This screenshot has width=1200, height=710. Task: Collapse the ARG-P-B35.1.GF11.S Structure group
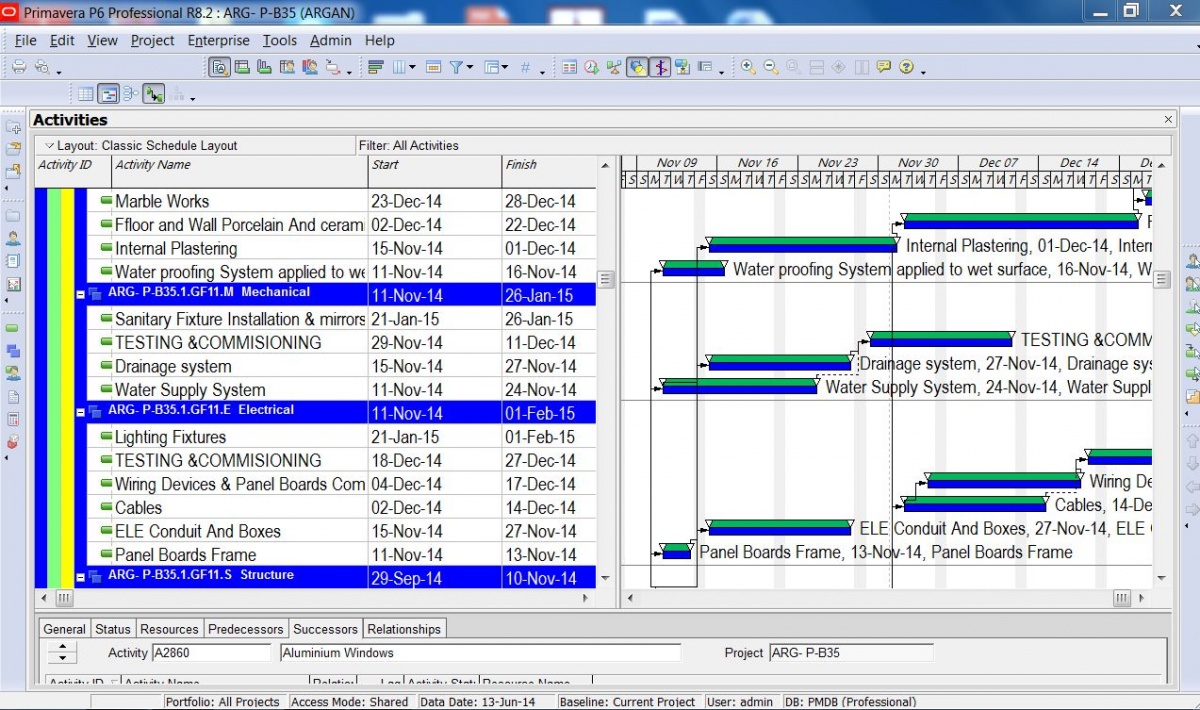coord(81,577)
